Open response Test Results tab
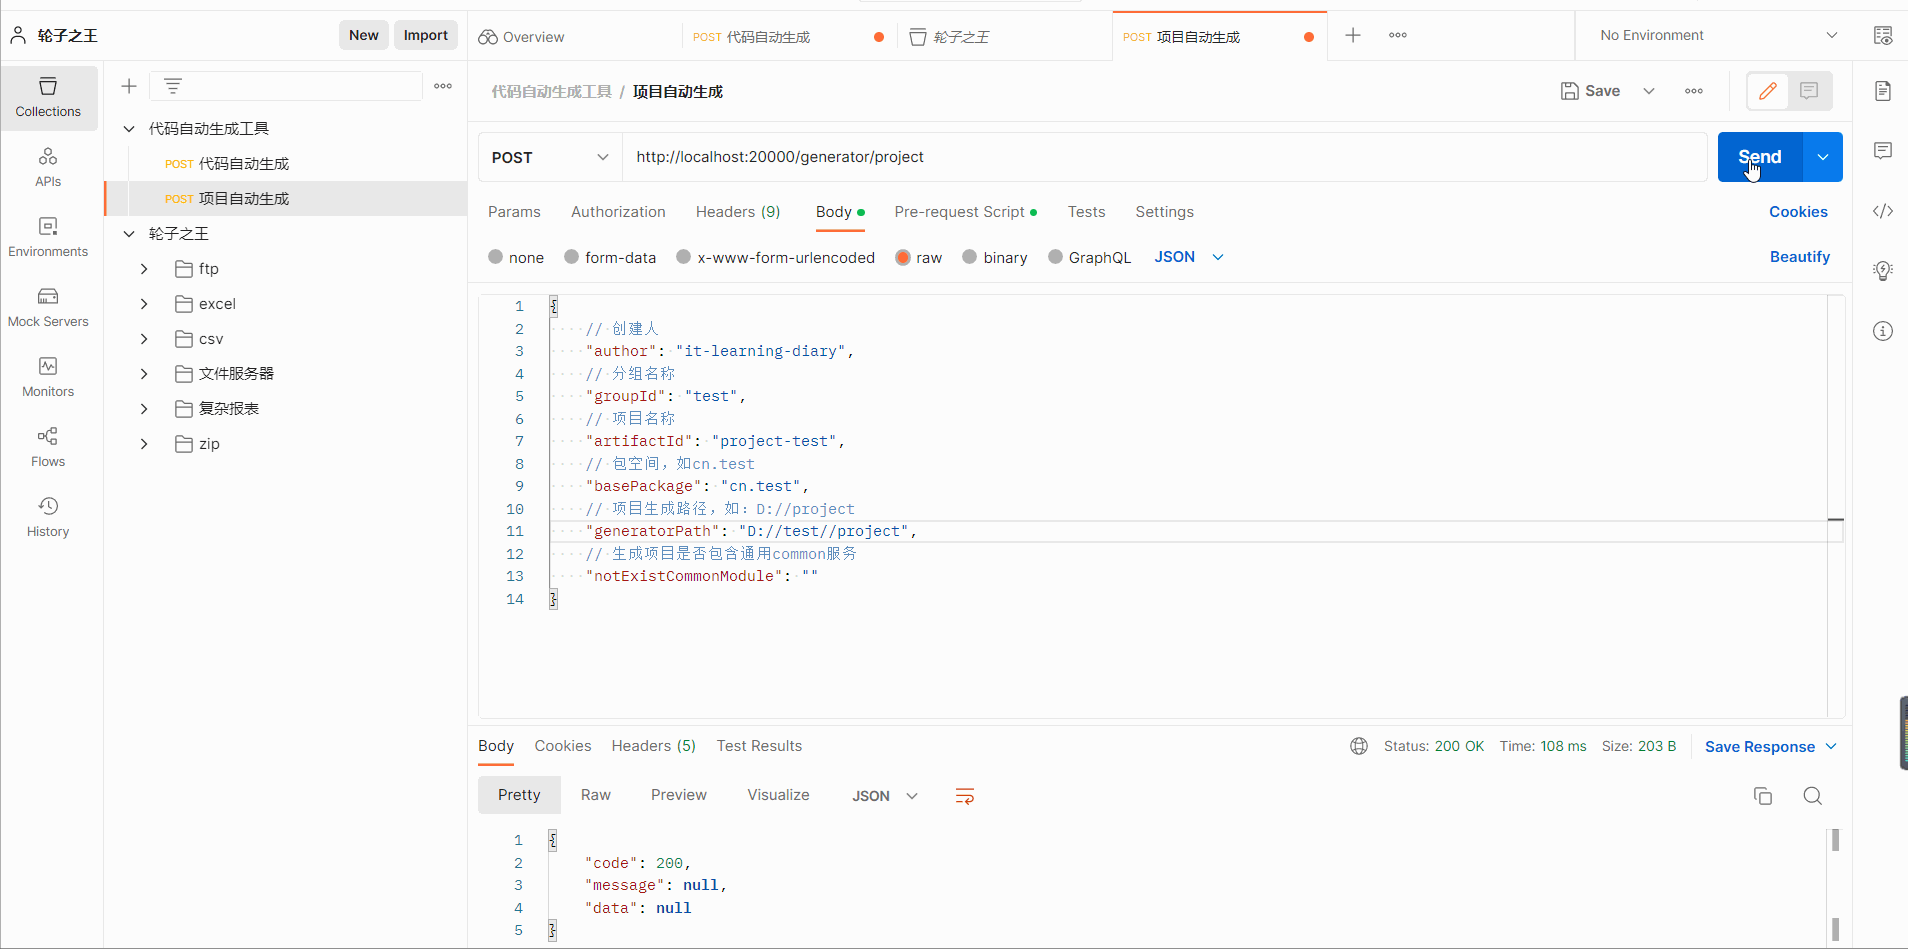 click(x=759, y=746)
